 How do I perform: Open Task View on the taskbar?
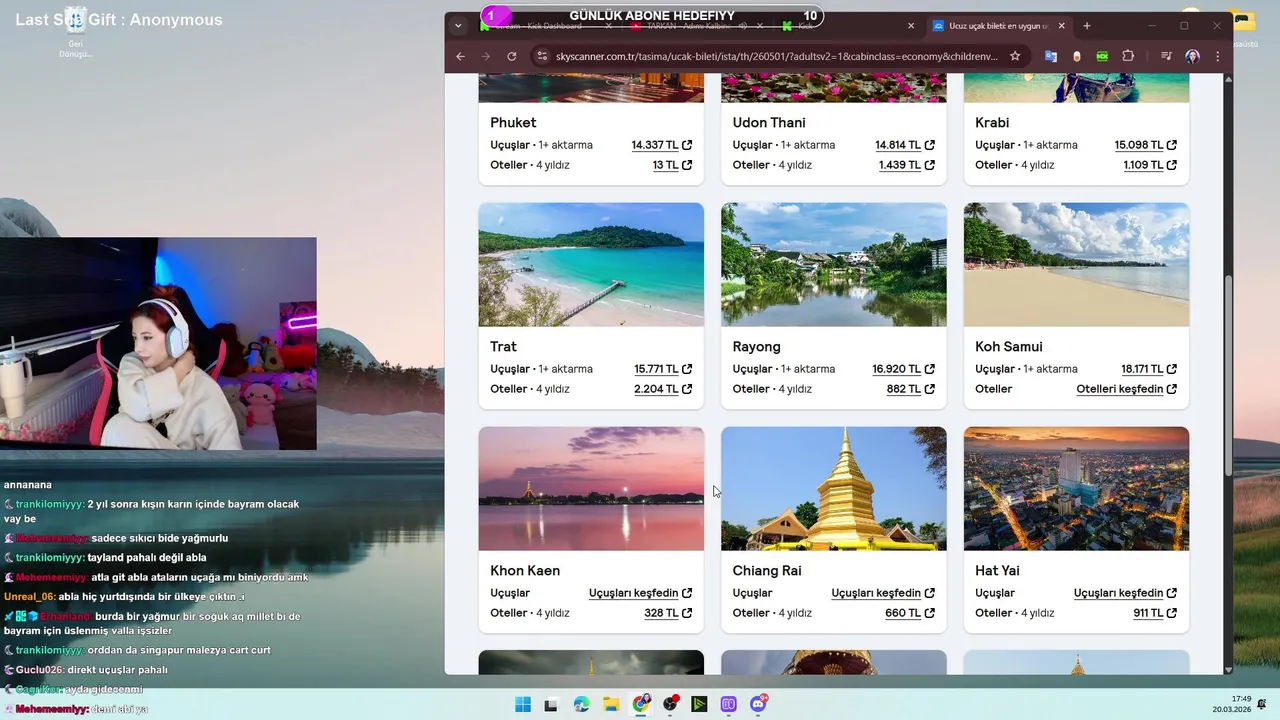tap(550, 705)
